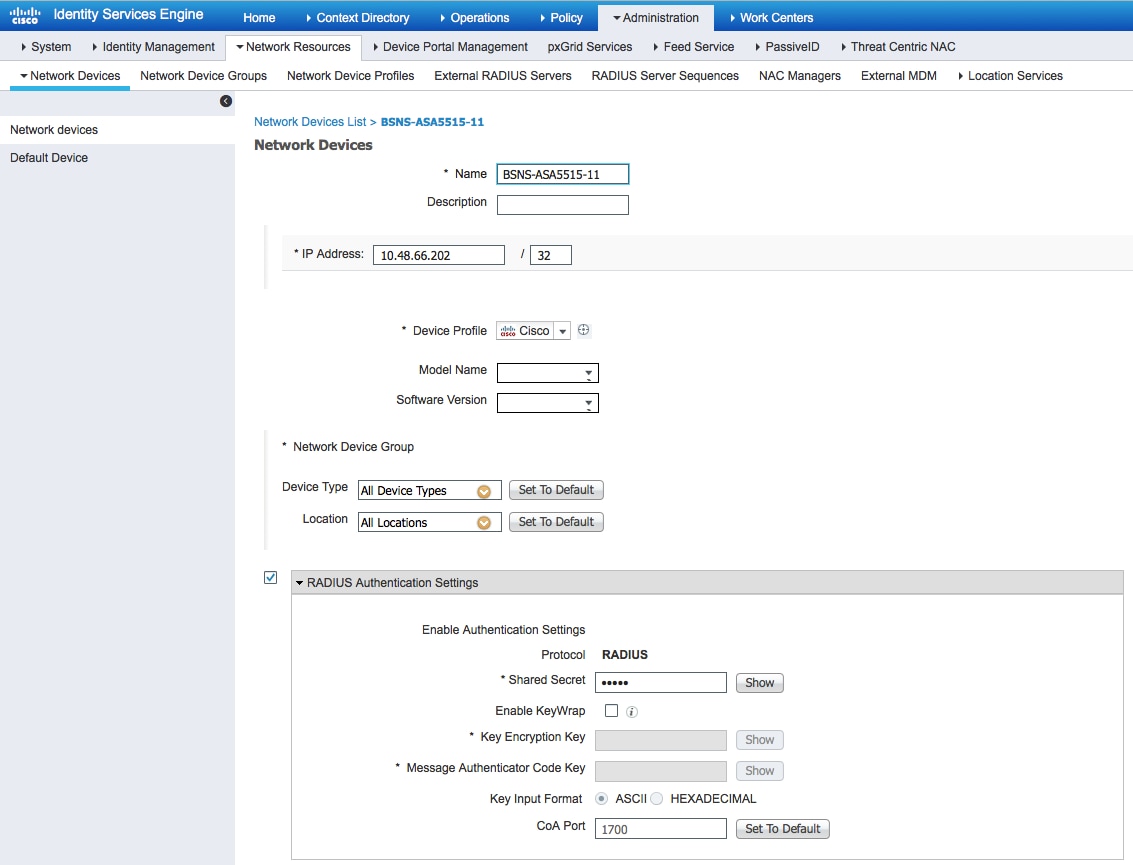Viewport: 1133px width, 865px height.
Task: Open the Model Name dropdown
Action: coord(548,373)
